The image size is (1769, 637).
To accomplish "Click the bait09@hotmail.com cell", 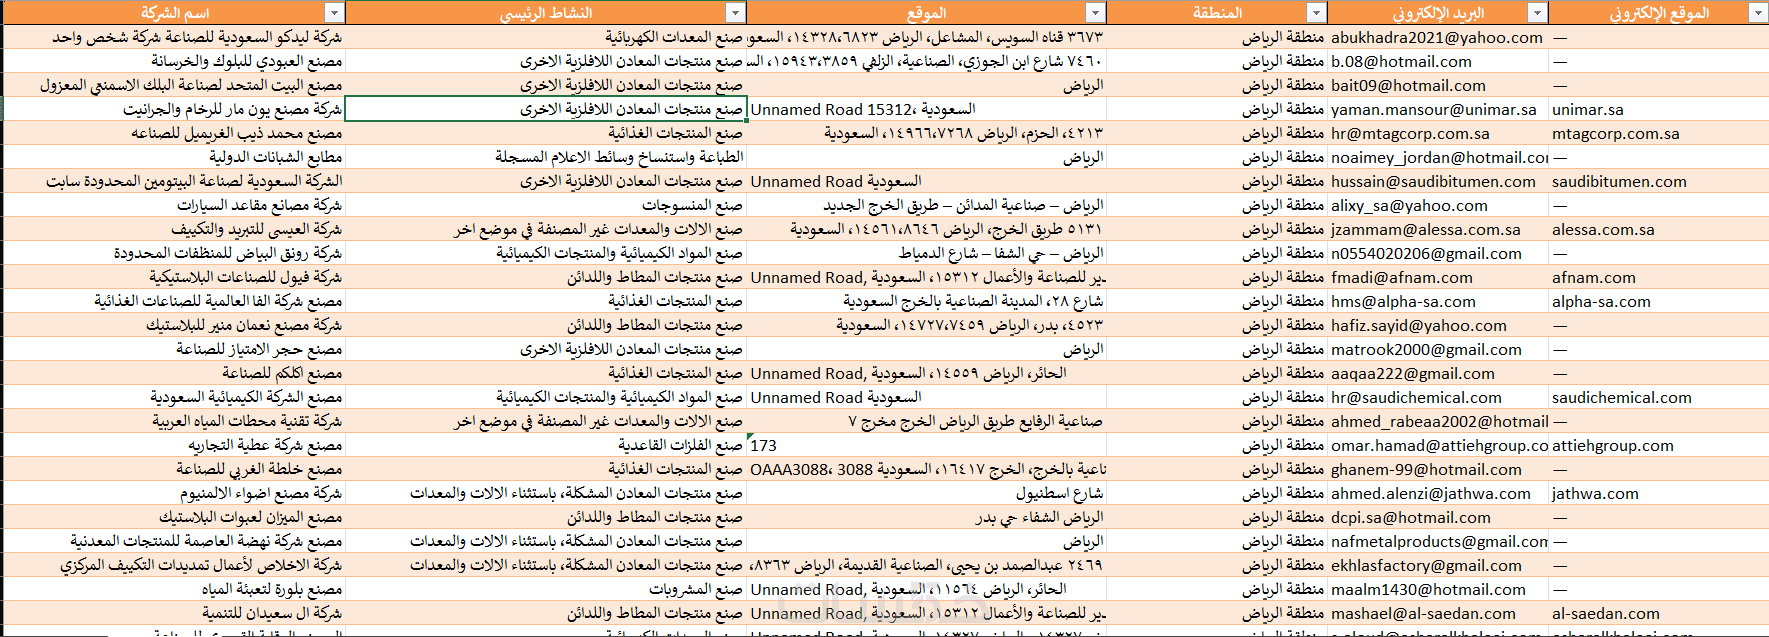I will (1438, 85).
